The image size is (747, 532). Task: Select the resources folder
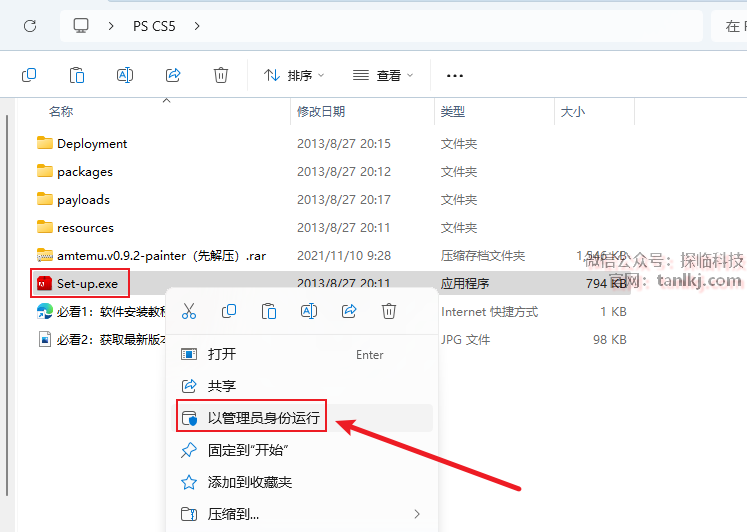click(85, 228)
